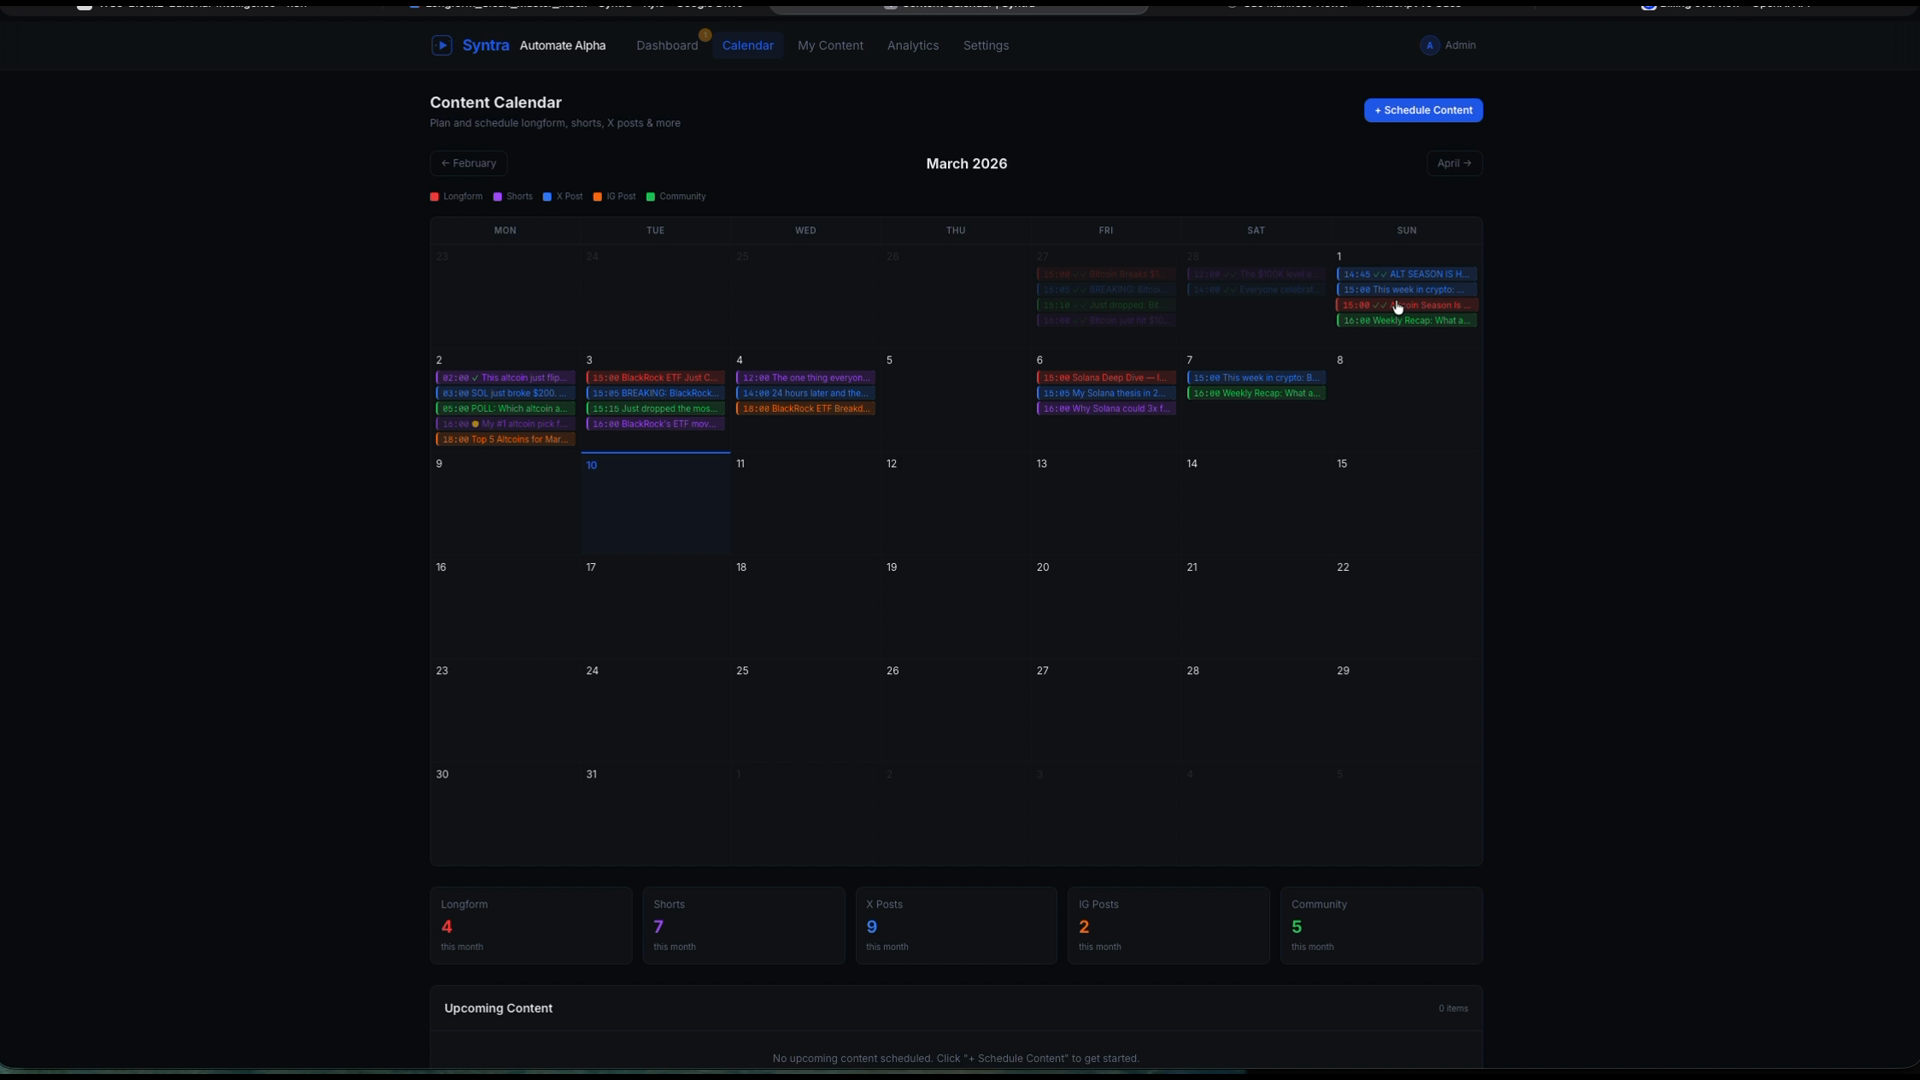This screenshot has width=1920, height=1080.
Task: Open 15:05 My Solana thesis event
Action: pos(1106,393)
